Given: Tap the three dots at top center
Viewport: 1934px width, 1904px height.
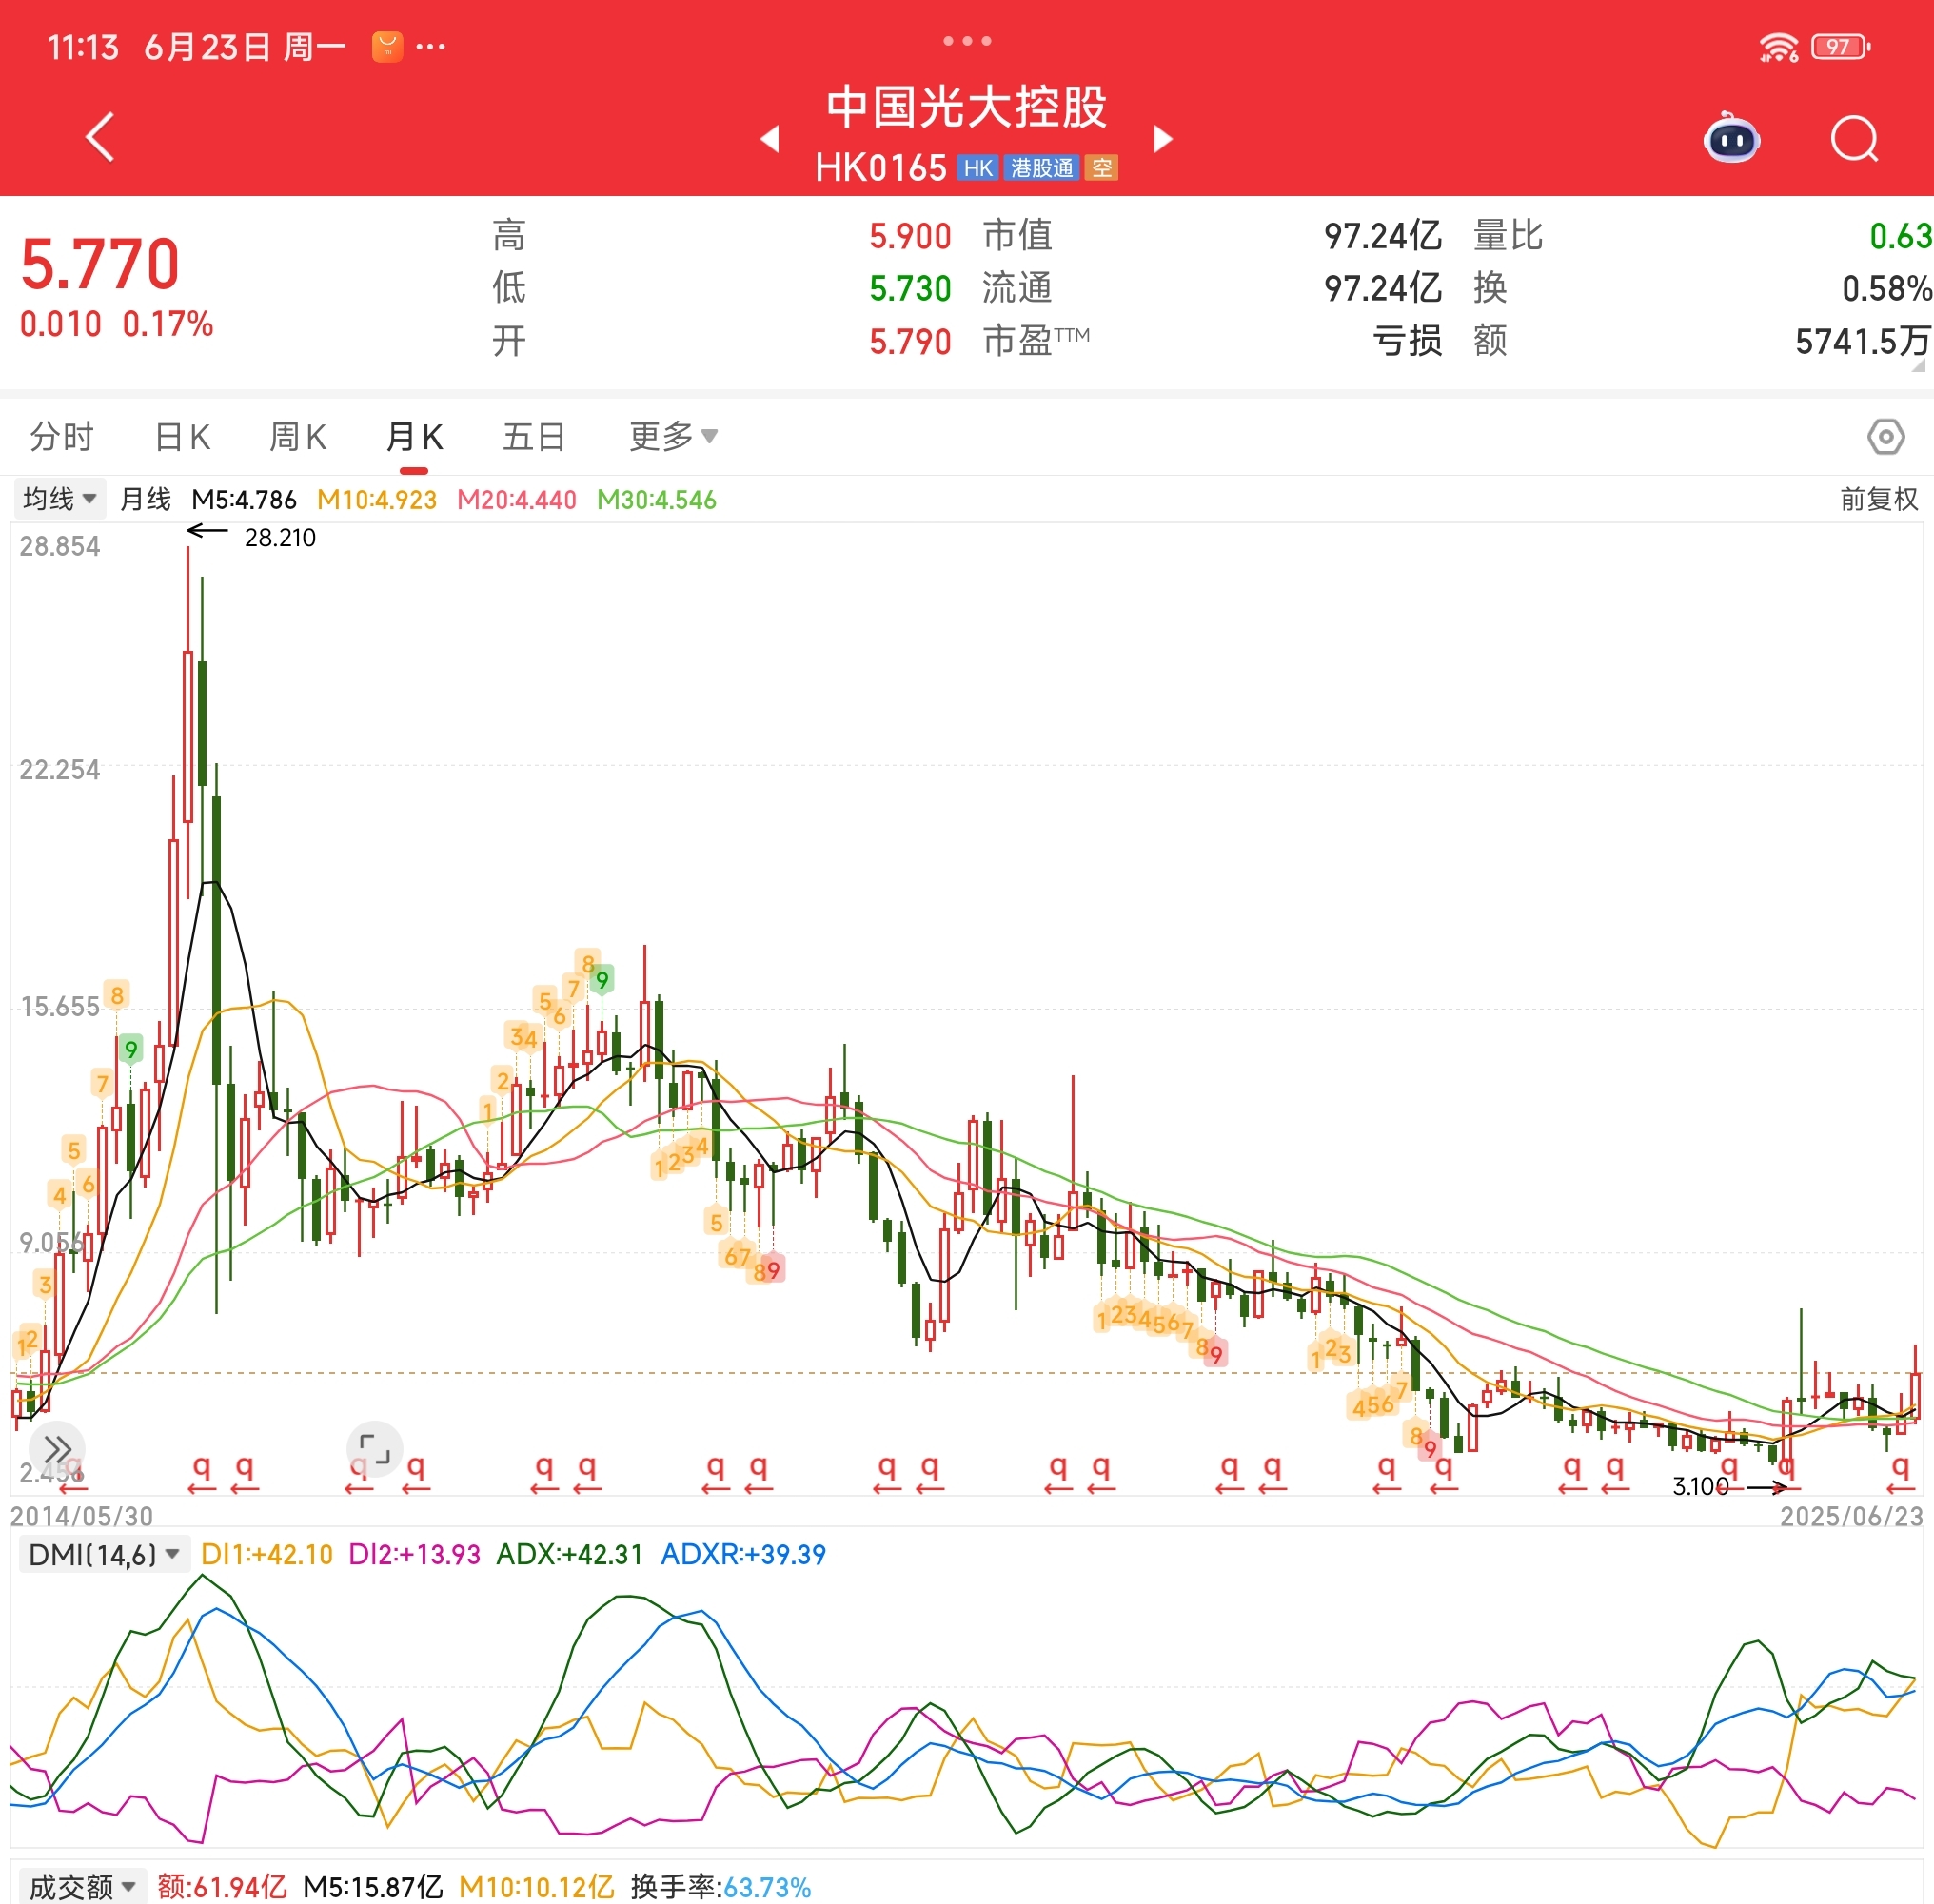Looking at the screenshot, I should point(967,41).
